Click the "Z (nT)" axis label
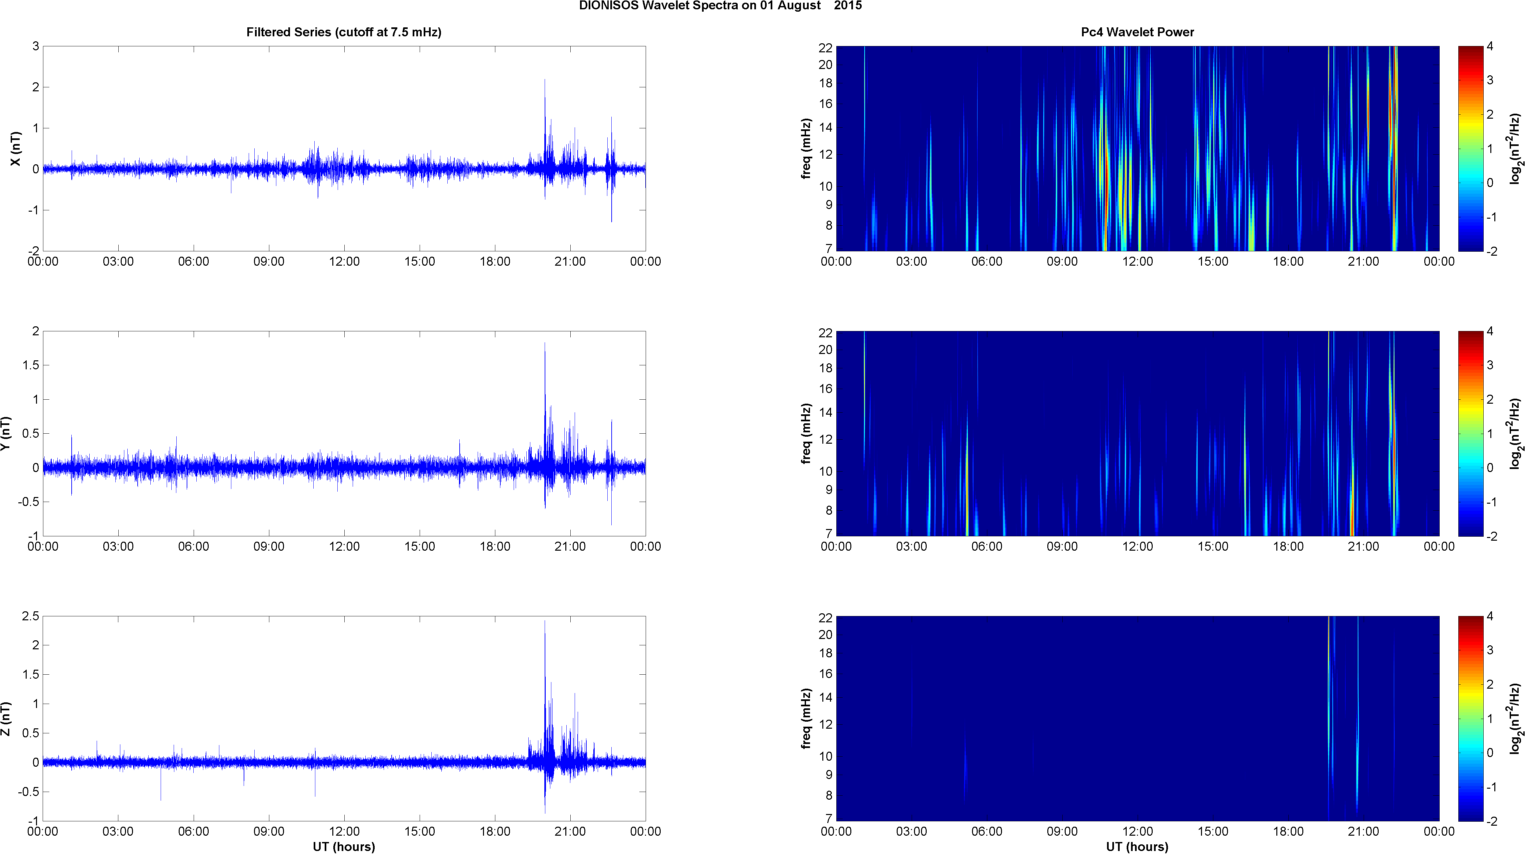1525x854 pixels. click(x=6, y=719)
